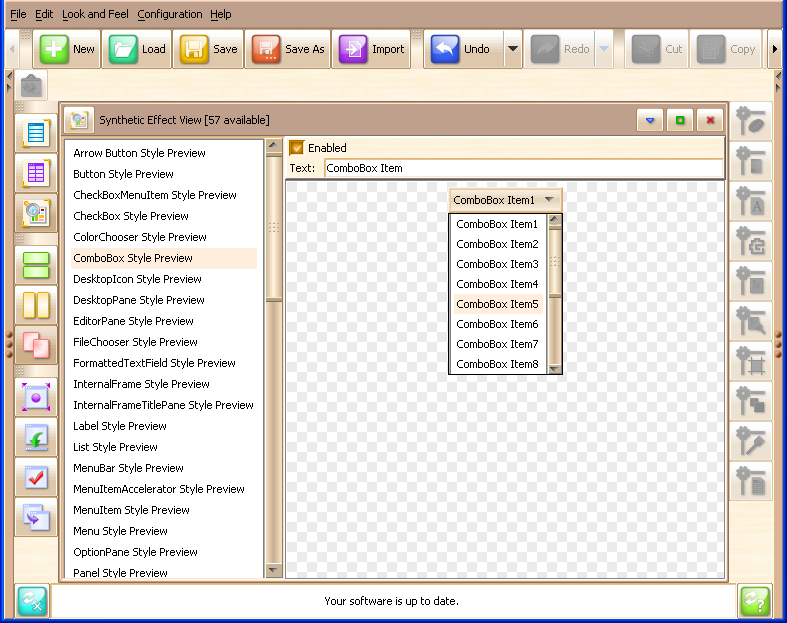Viewport: 787px width, 623px height.
Task: Maximize the Synthetic Effect View panel with green button
Action: (x=680, y=120)
